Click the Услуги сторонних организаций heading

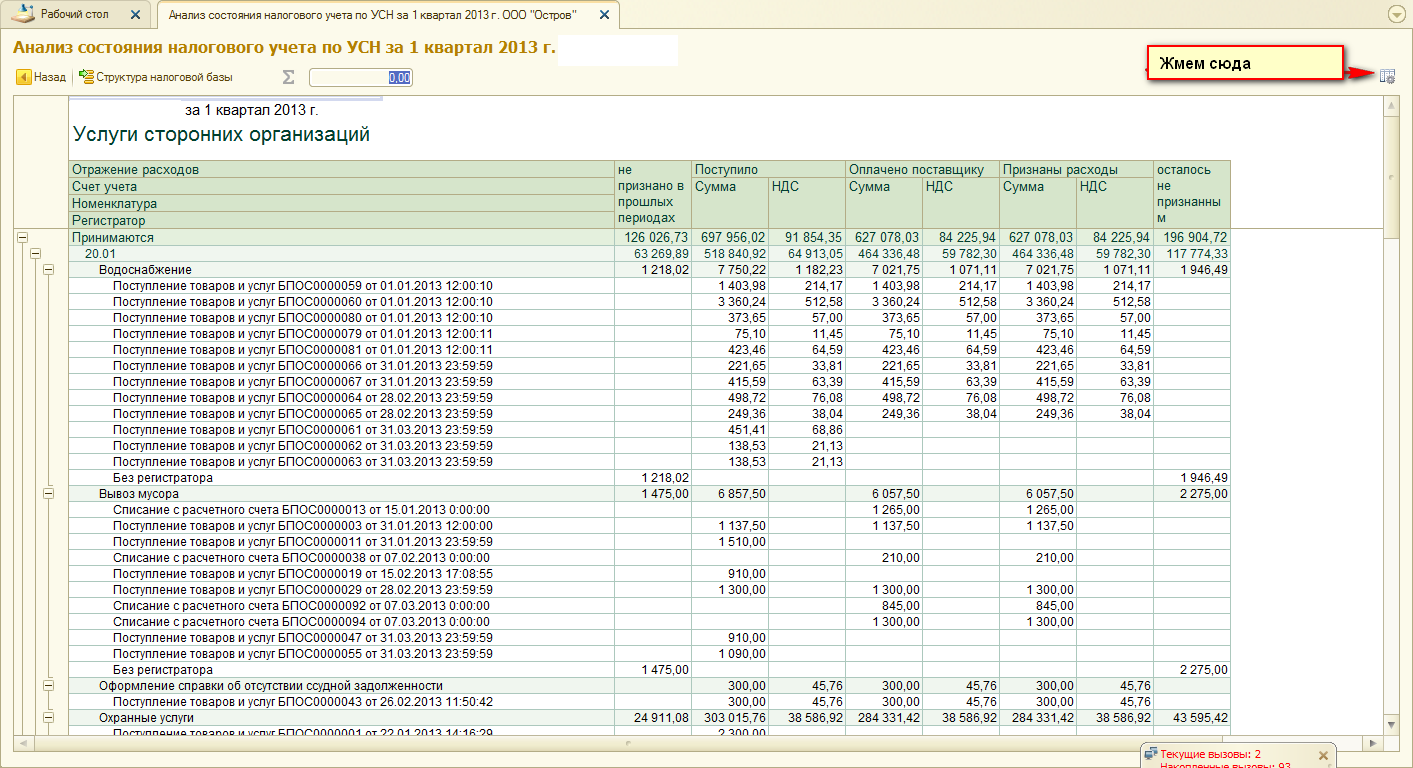221,134
